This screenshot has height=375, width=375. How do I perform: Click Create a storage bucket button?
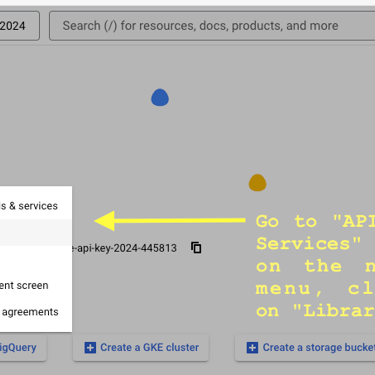(305, 348)
